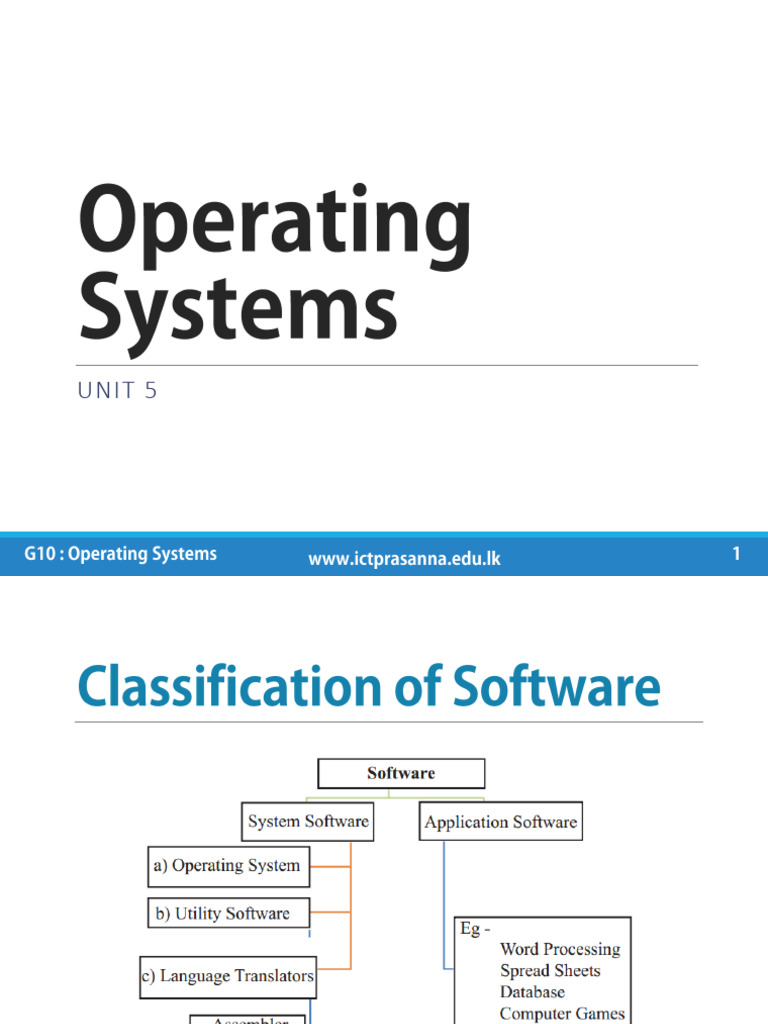This screenshot has width=768, height=1024.
Task: Click the 'Computer Games' example text
Action: click(562, 1014)
